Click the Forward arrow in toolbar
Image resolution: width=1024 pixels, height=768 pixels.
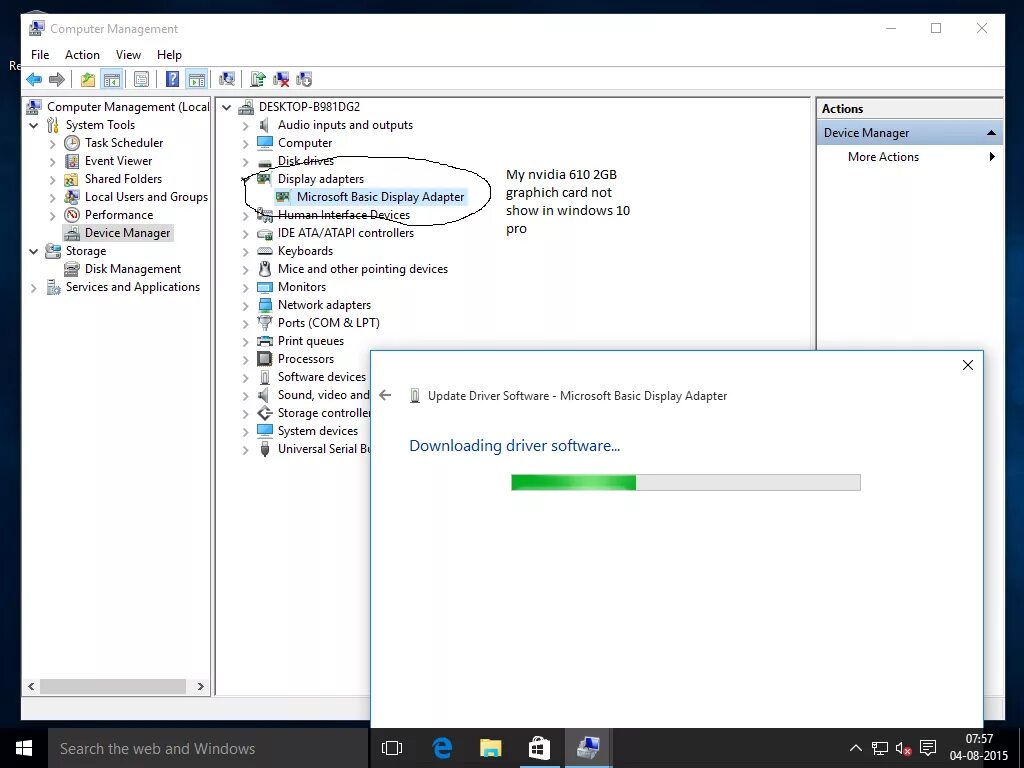[57, 80]
